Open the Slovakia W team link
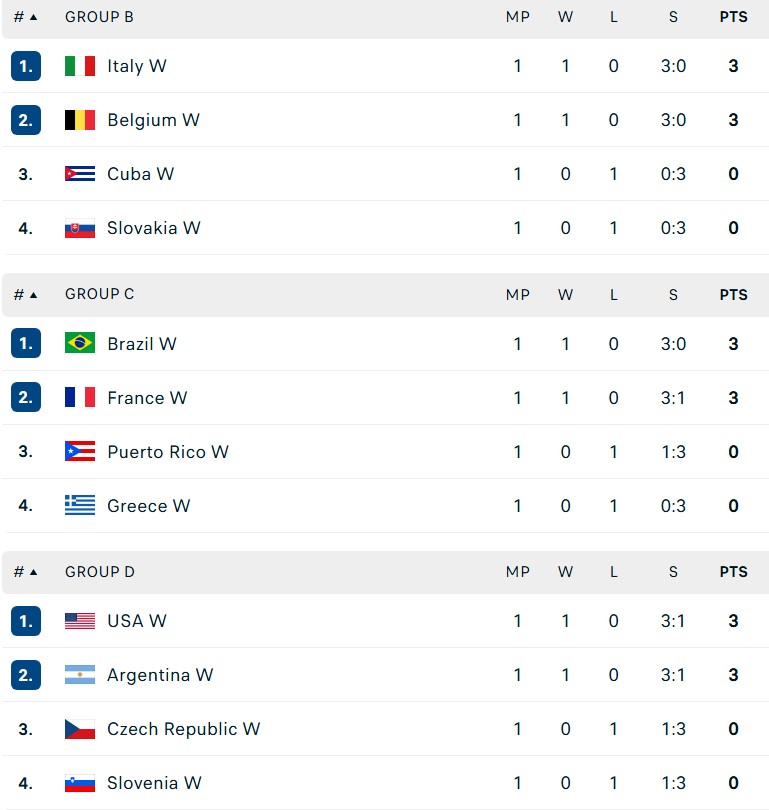769x810 pixels. pyautogui.click(x=154, y=228)
